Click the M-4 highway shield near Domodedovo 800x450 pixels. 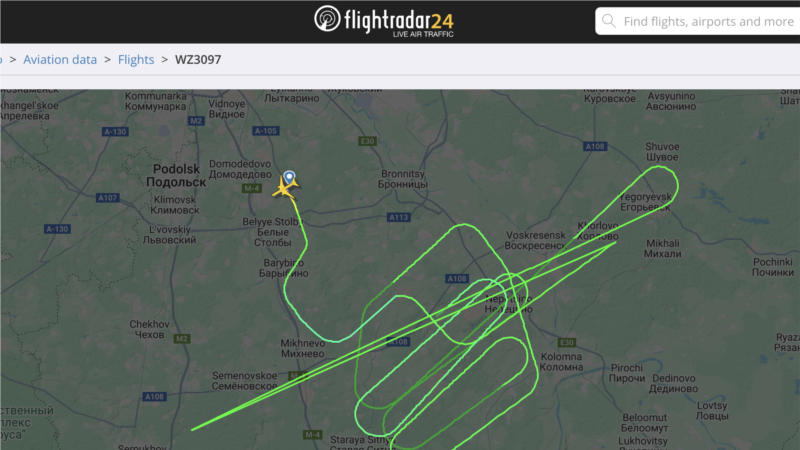pyautogui.click(x=251, y=188)
